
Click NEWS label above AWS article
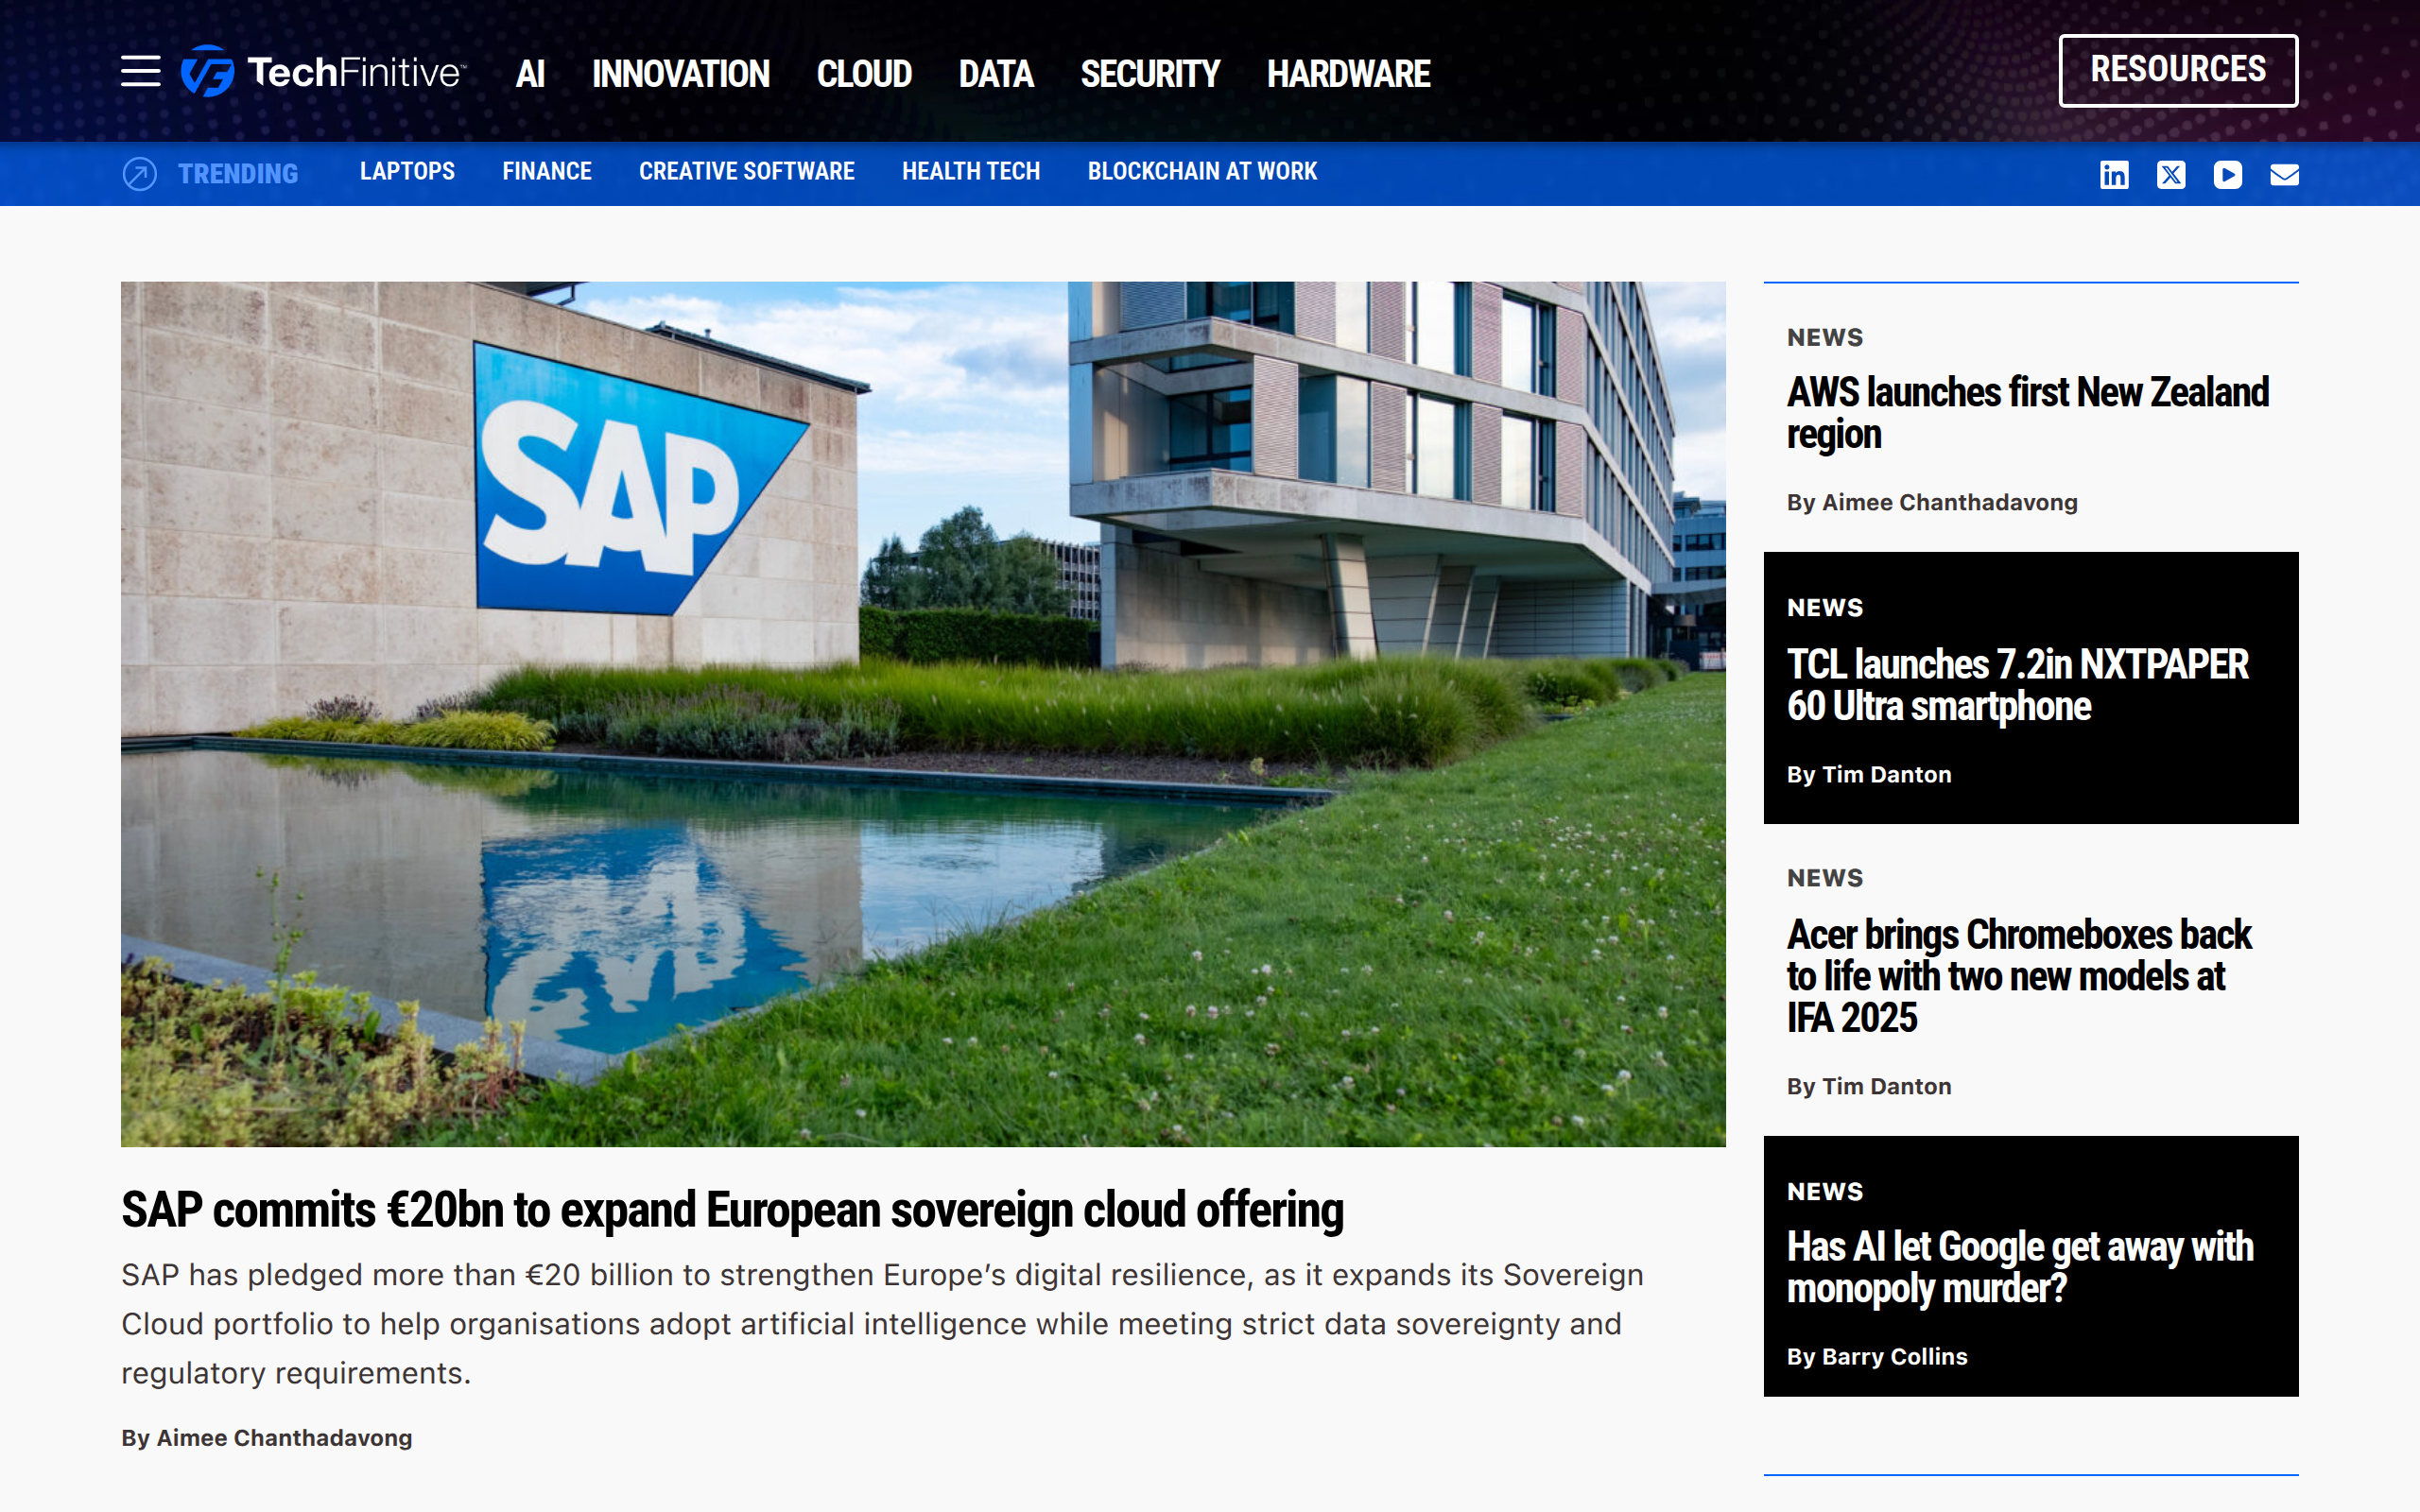pyautogui.click(x=1825, y=338)
